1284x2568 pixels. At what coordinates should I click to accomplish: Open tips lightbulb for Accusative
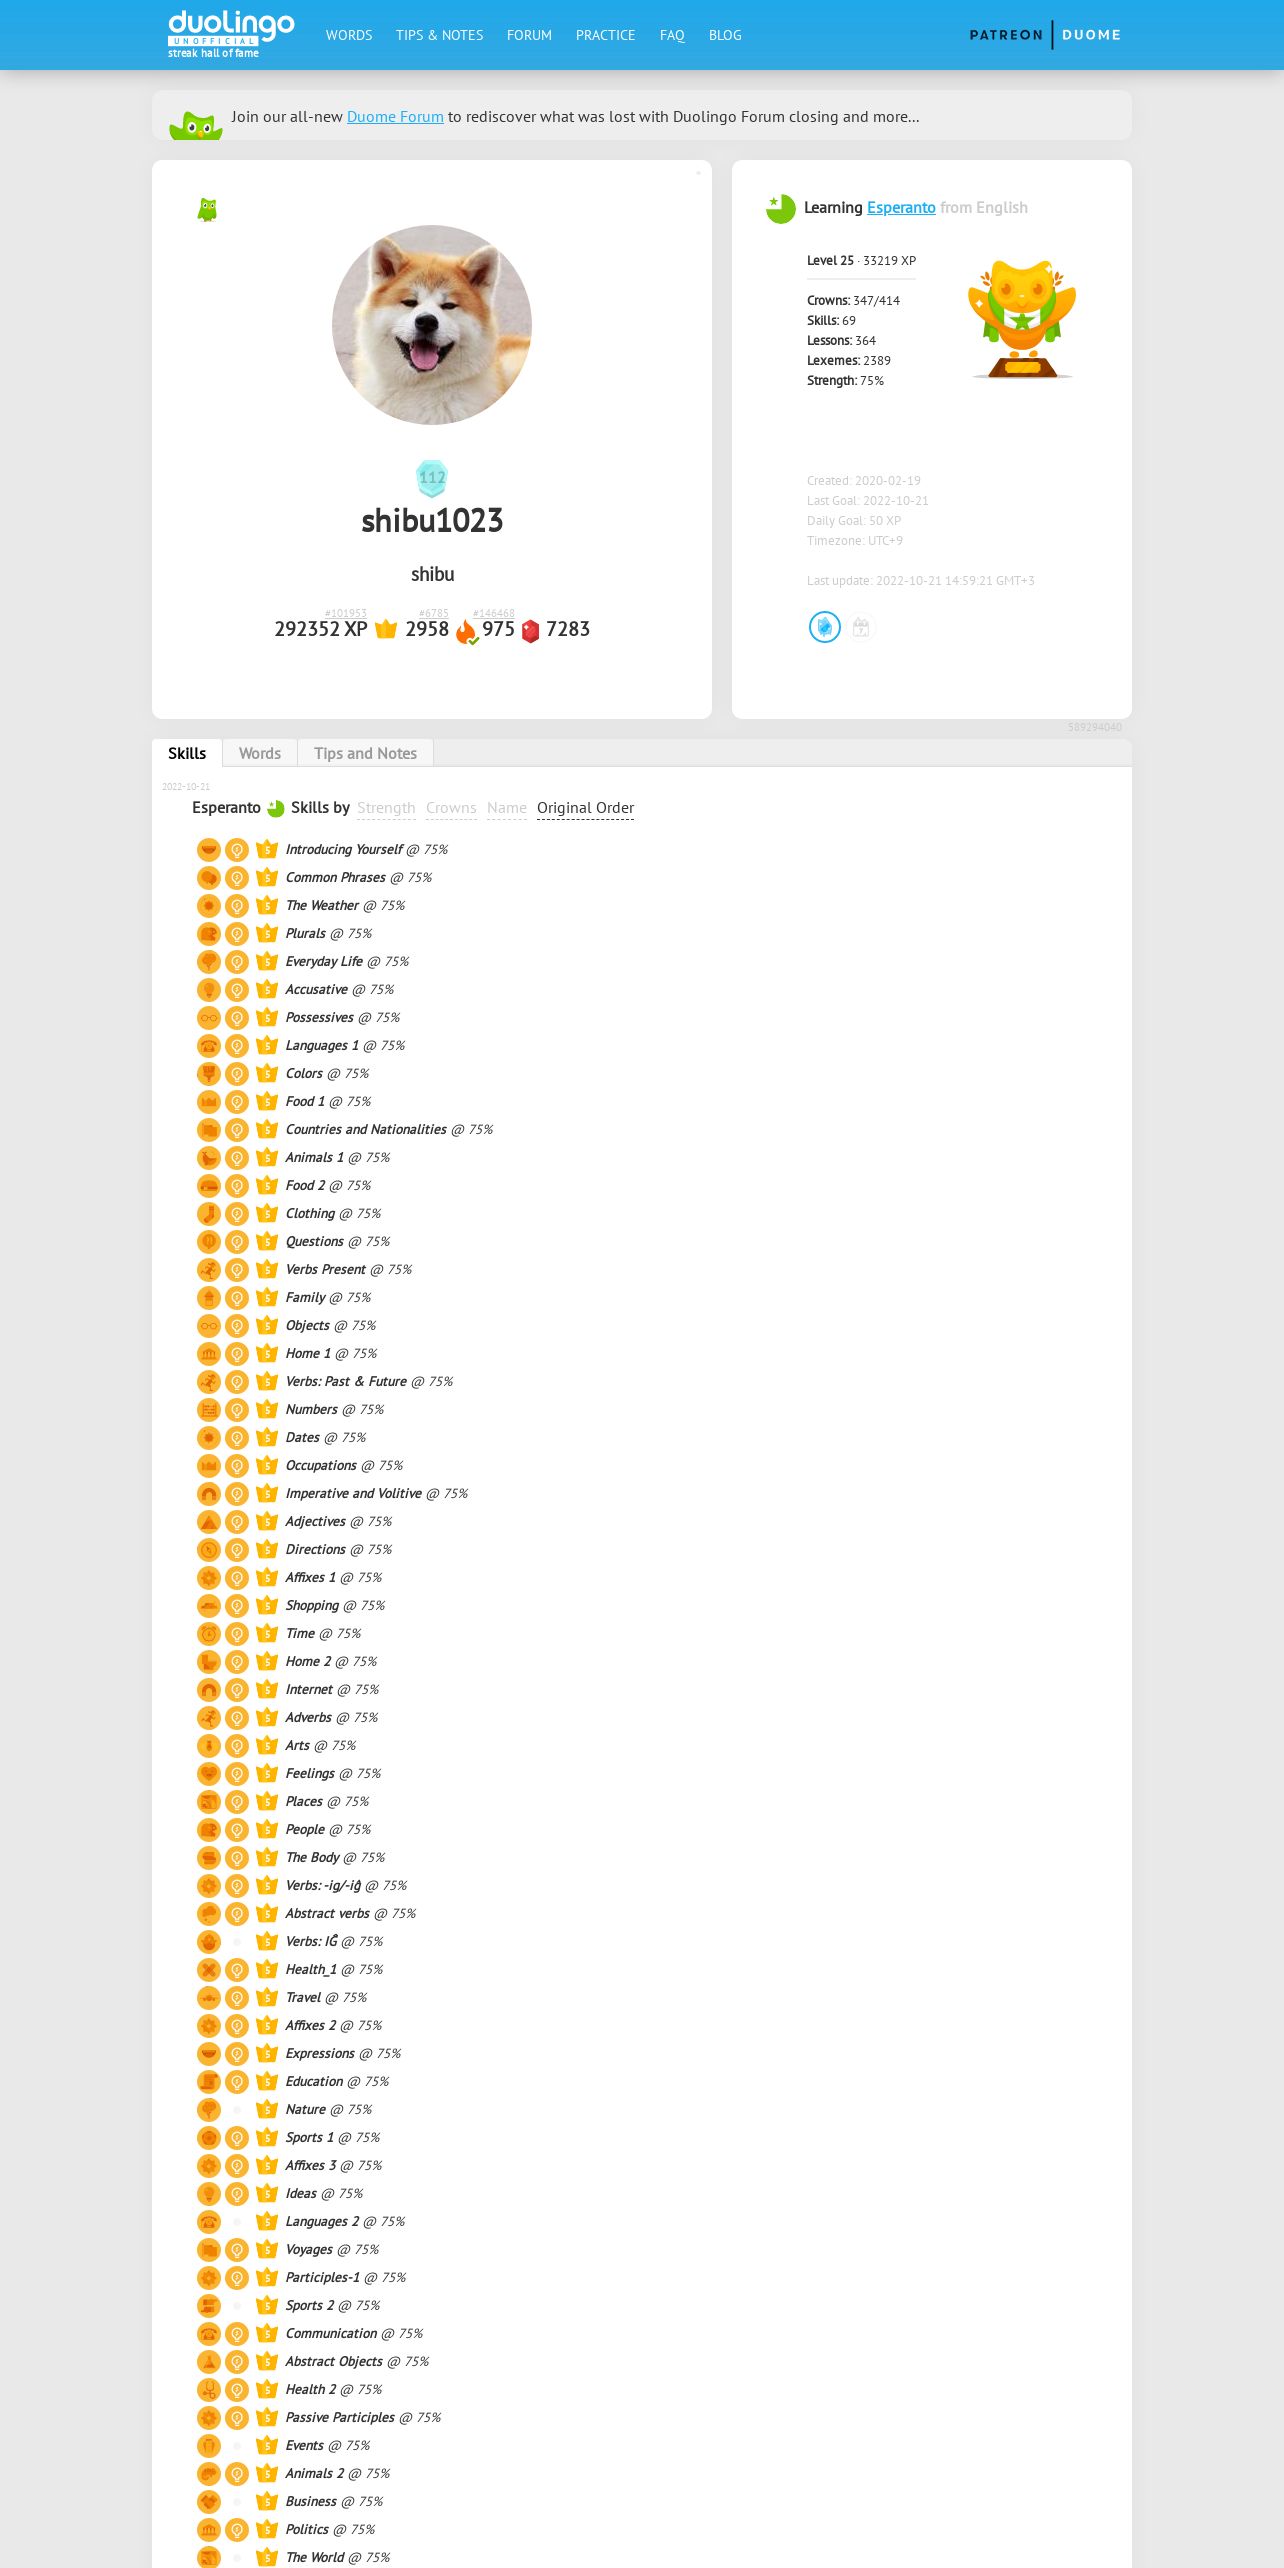[x=237, y=990]
